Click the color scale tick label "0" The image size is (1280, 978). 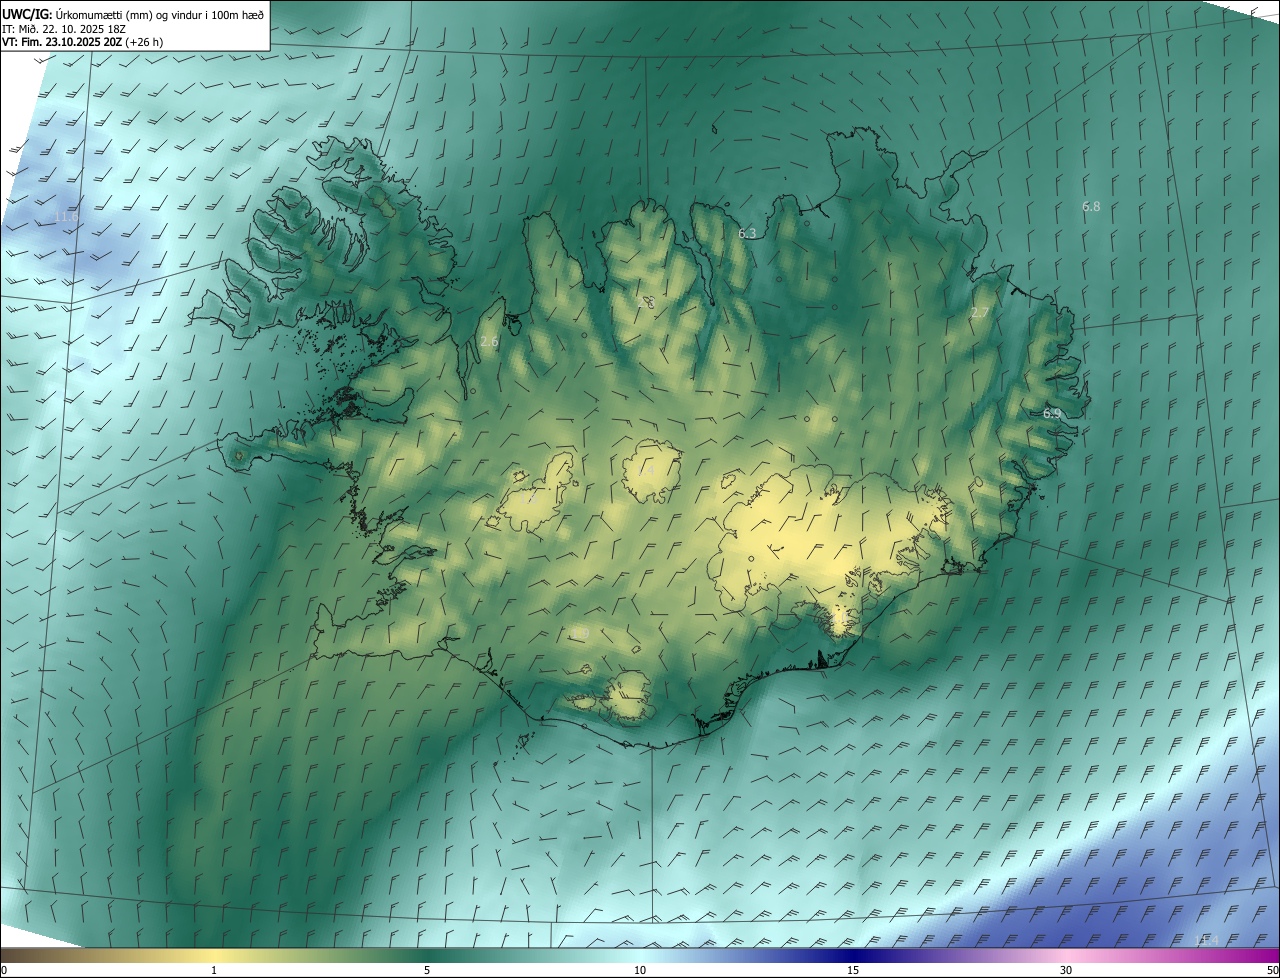tap(3, 970)
